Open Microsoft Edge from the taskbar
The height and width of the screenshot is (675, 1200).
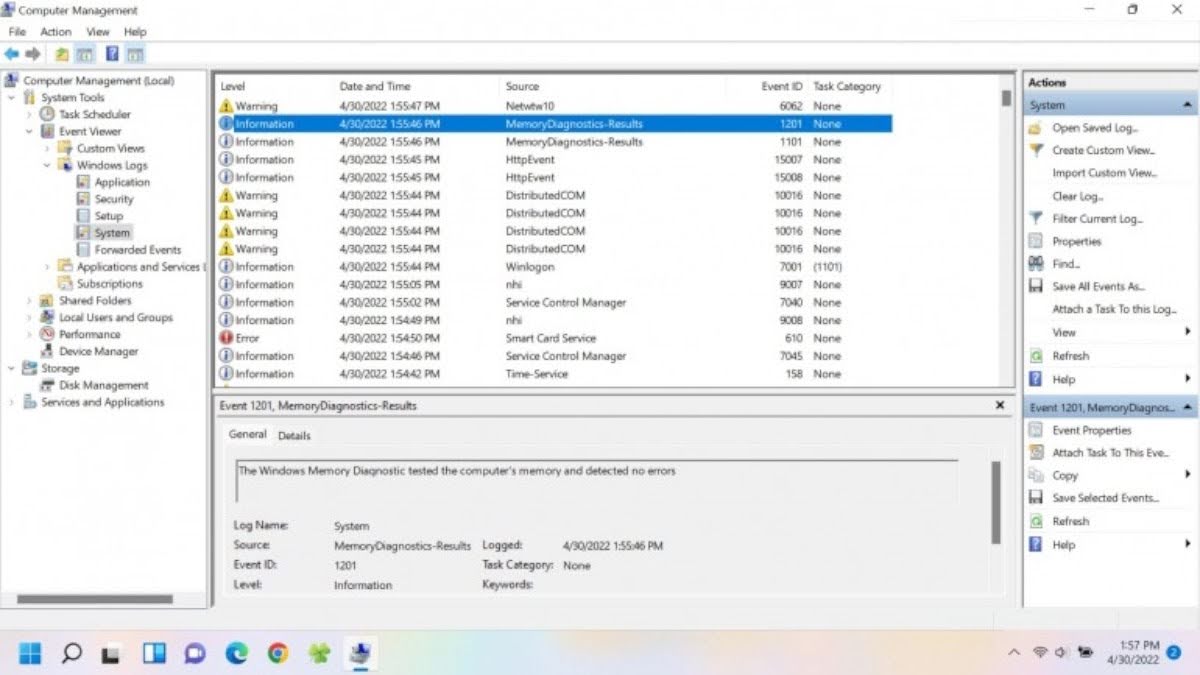236,654
